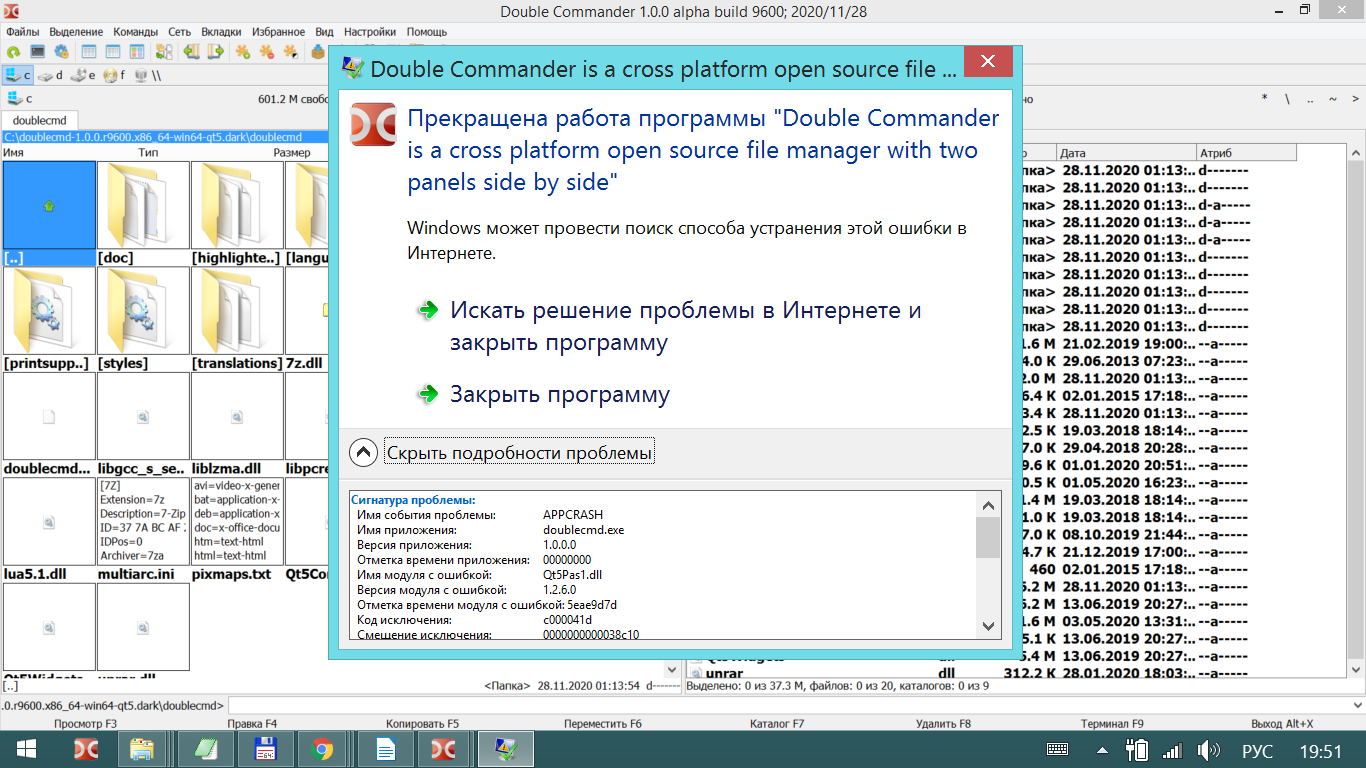Select network drive \\ in drive bar

pyautogui.click(x=148, y=75)
